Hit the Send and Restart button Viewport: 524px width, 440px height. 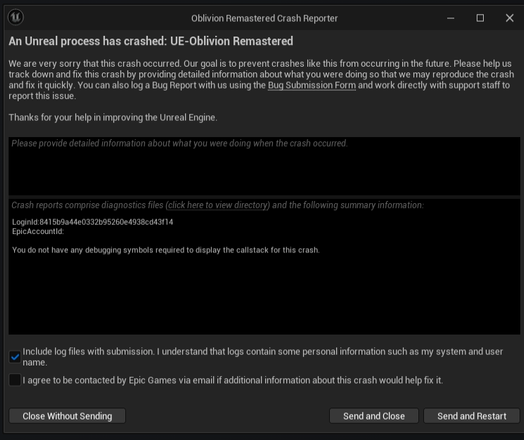pos(472,416)
